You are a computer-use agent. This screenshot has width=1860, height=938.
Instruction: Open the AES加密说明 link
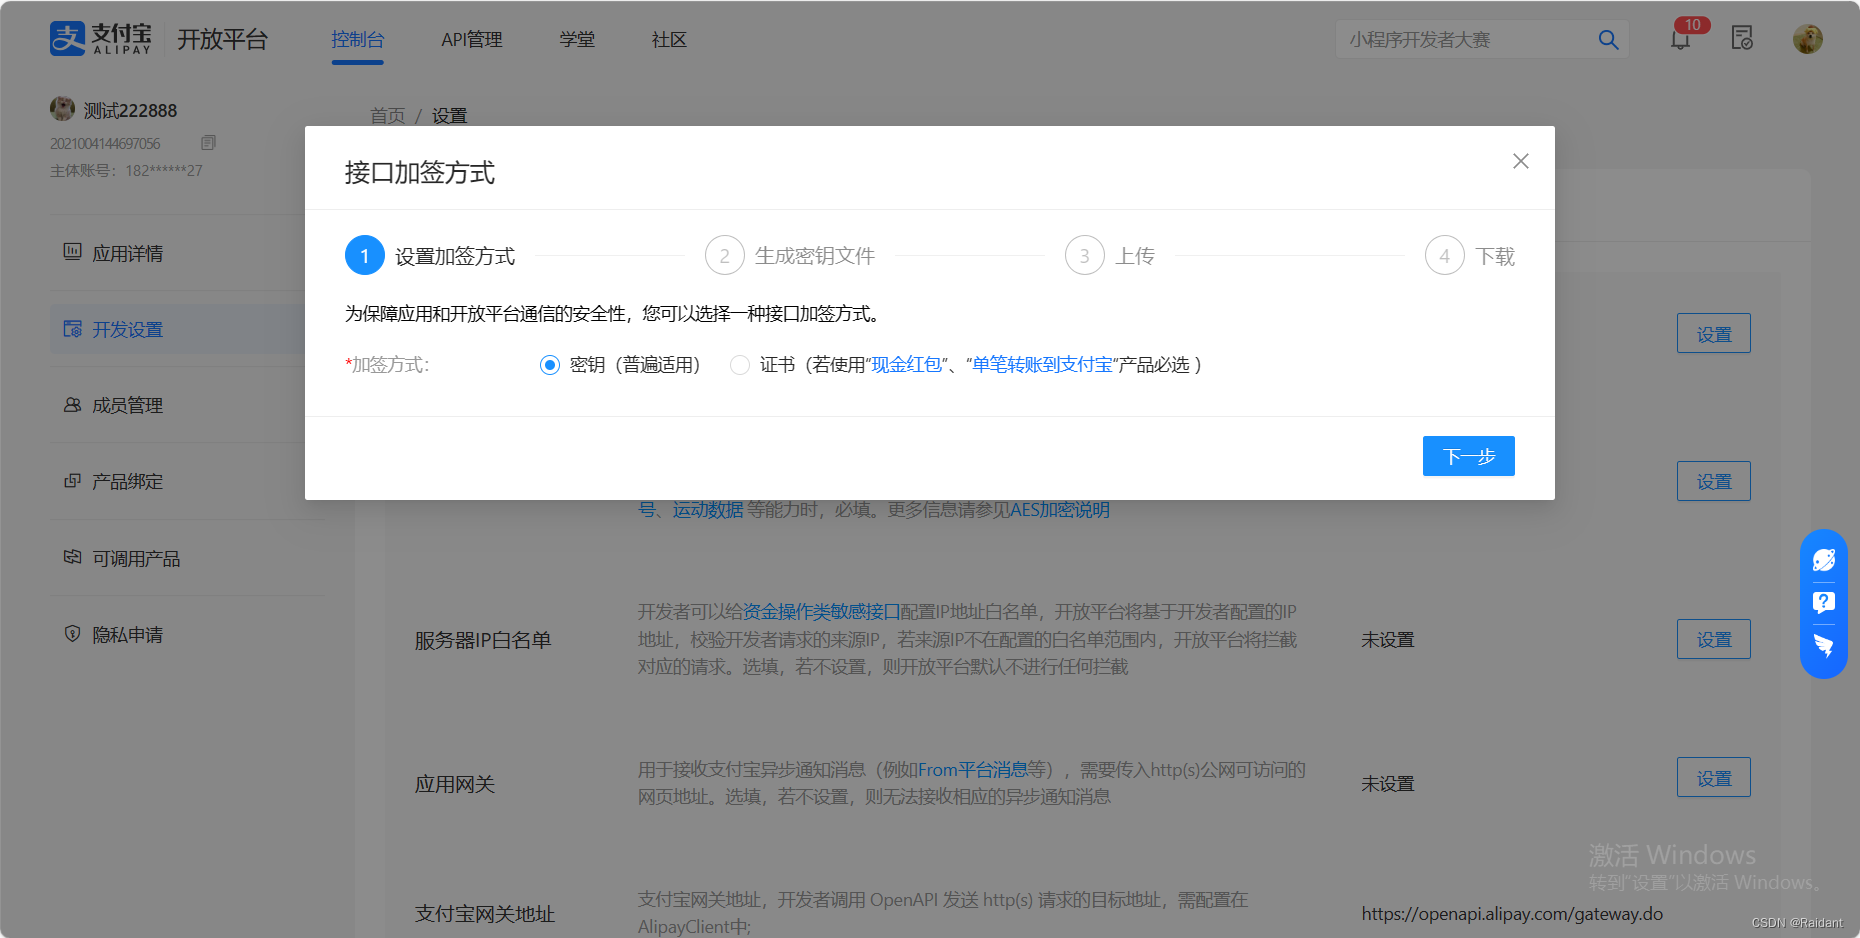click(x=1060, y=510)
